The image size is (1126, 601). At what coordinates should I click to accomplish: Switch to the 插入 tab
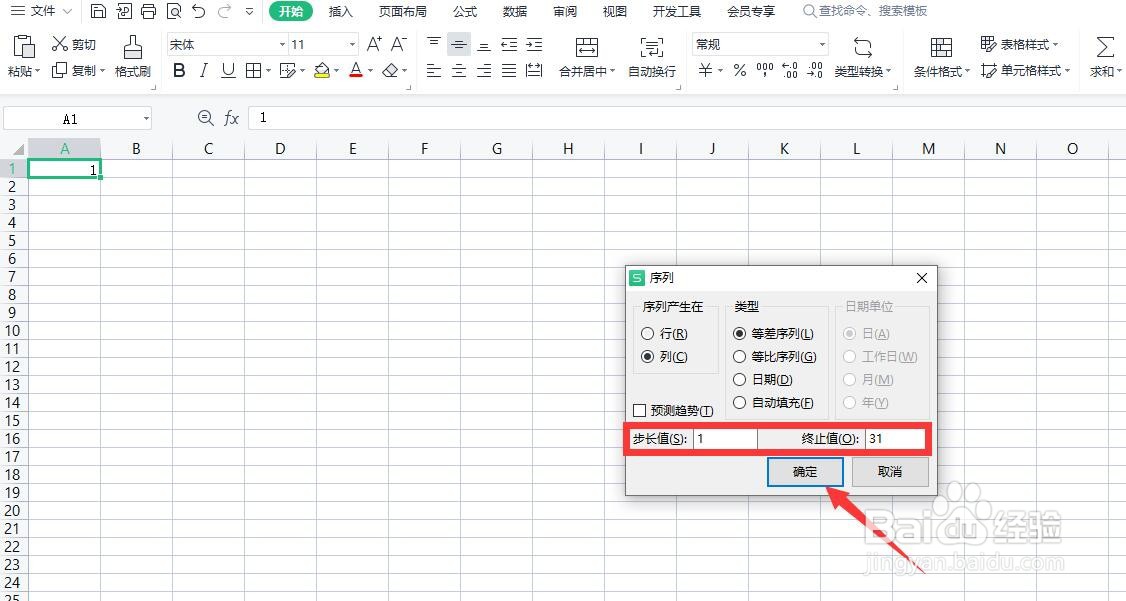pos(340,11)
